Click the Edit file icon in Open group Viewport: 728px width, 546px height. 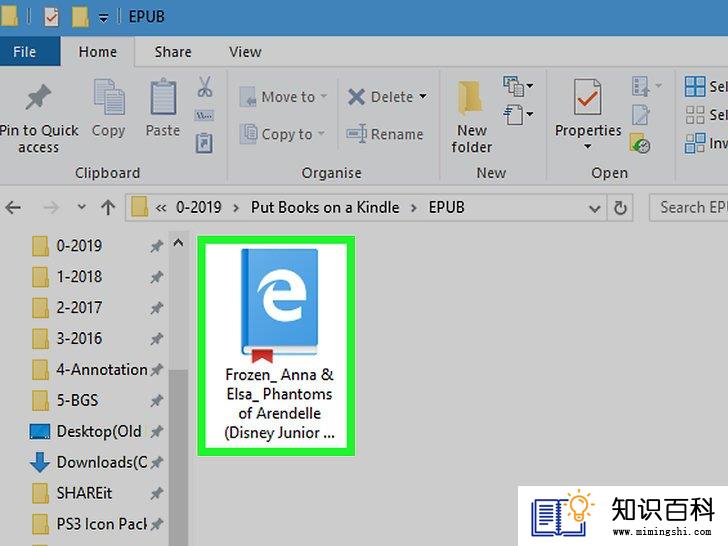(640, 115)
